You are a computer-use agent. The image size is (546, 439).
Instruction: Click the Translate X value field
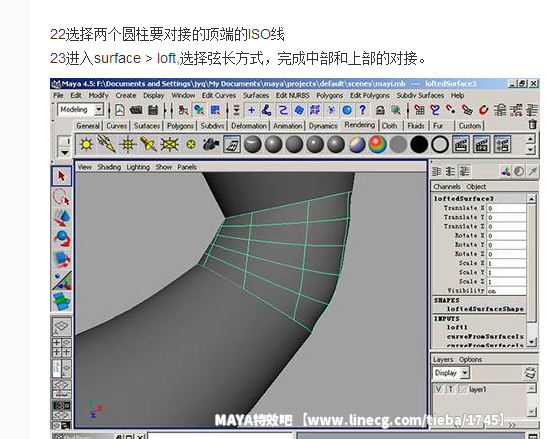(507, 208)
